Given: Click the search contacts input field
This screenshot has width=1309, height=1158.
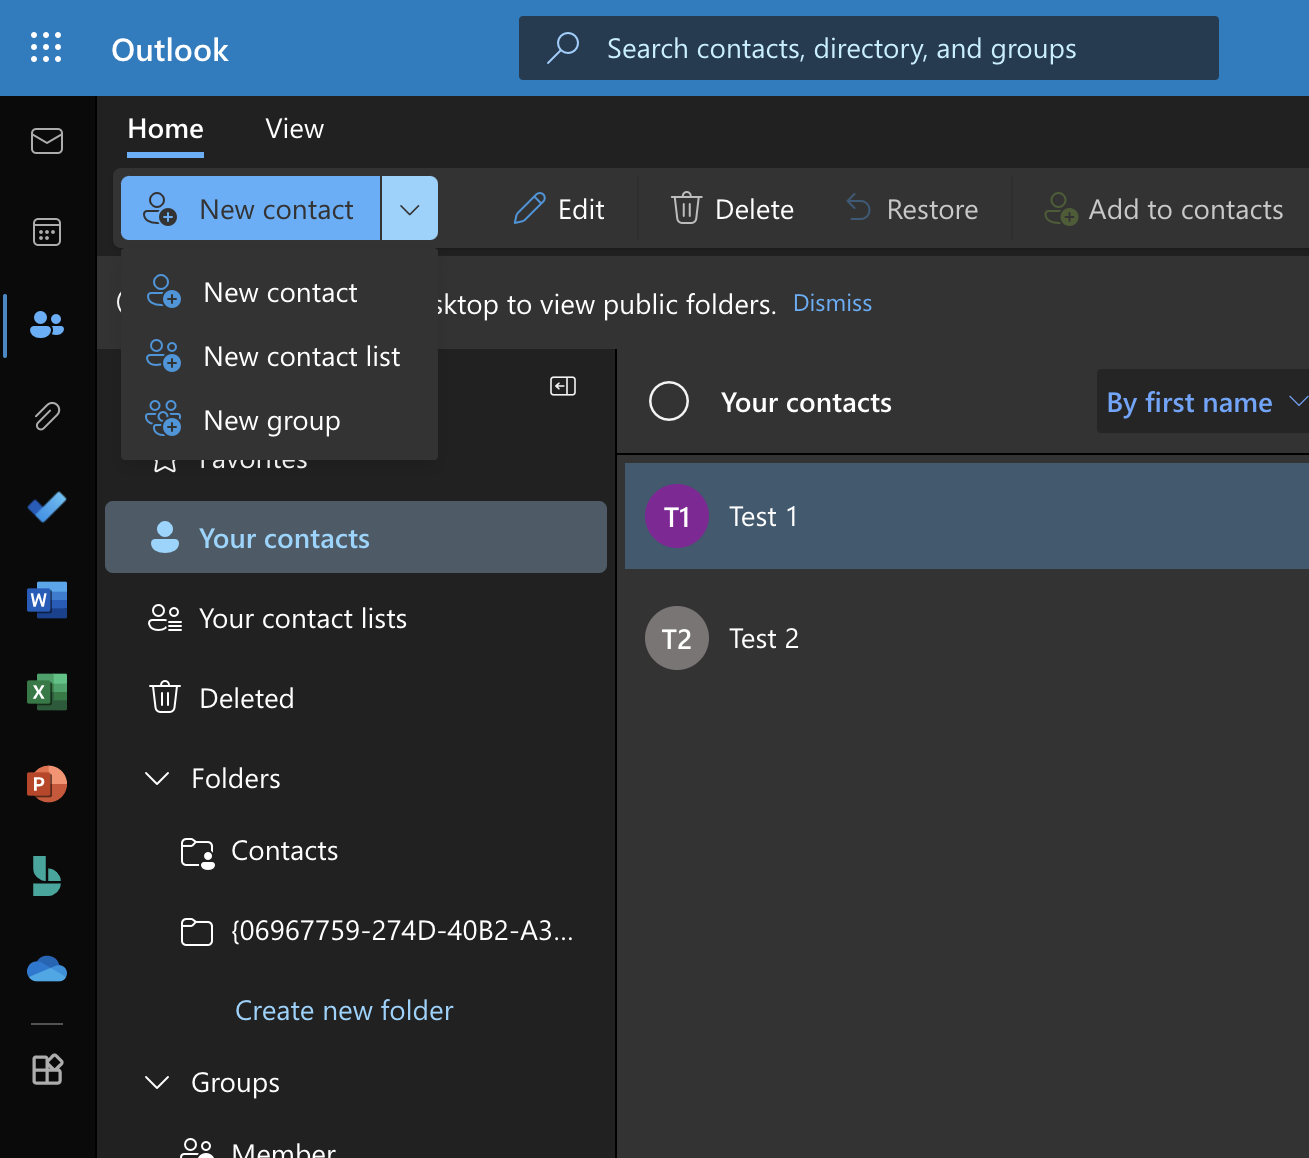Looking at the screenshot, I should (x=869, y=48).
